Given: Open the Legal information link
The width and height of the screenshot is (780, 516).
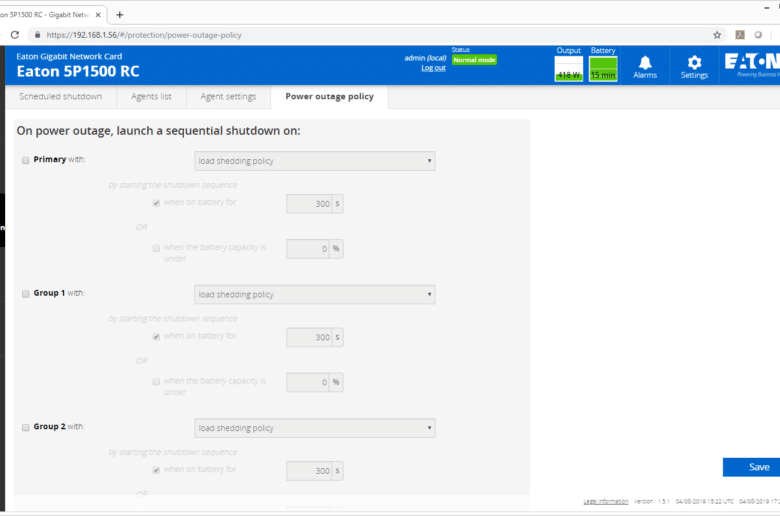Looking at the screenshot, I should tap(605, 502).
